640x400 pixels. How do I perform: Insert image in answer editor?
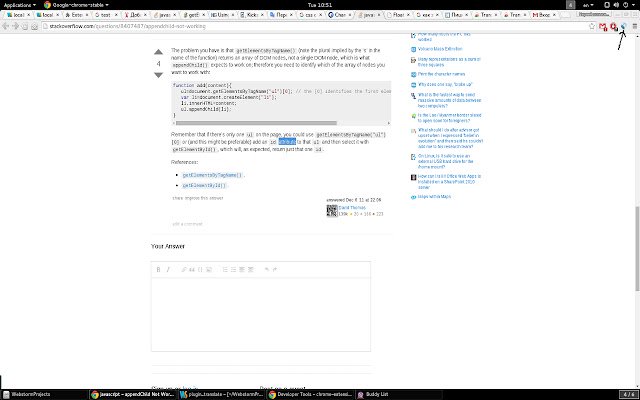click(x=209, y=269)
